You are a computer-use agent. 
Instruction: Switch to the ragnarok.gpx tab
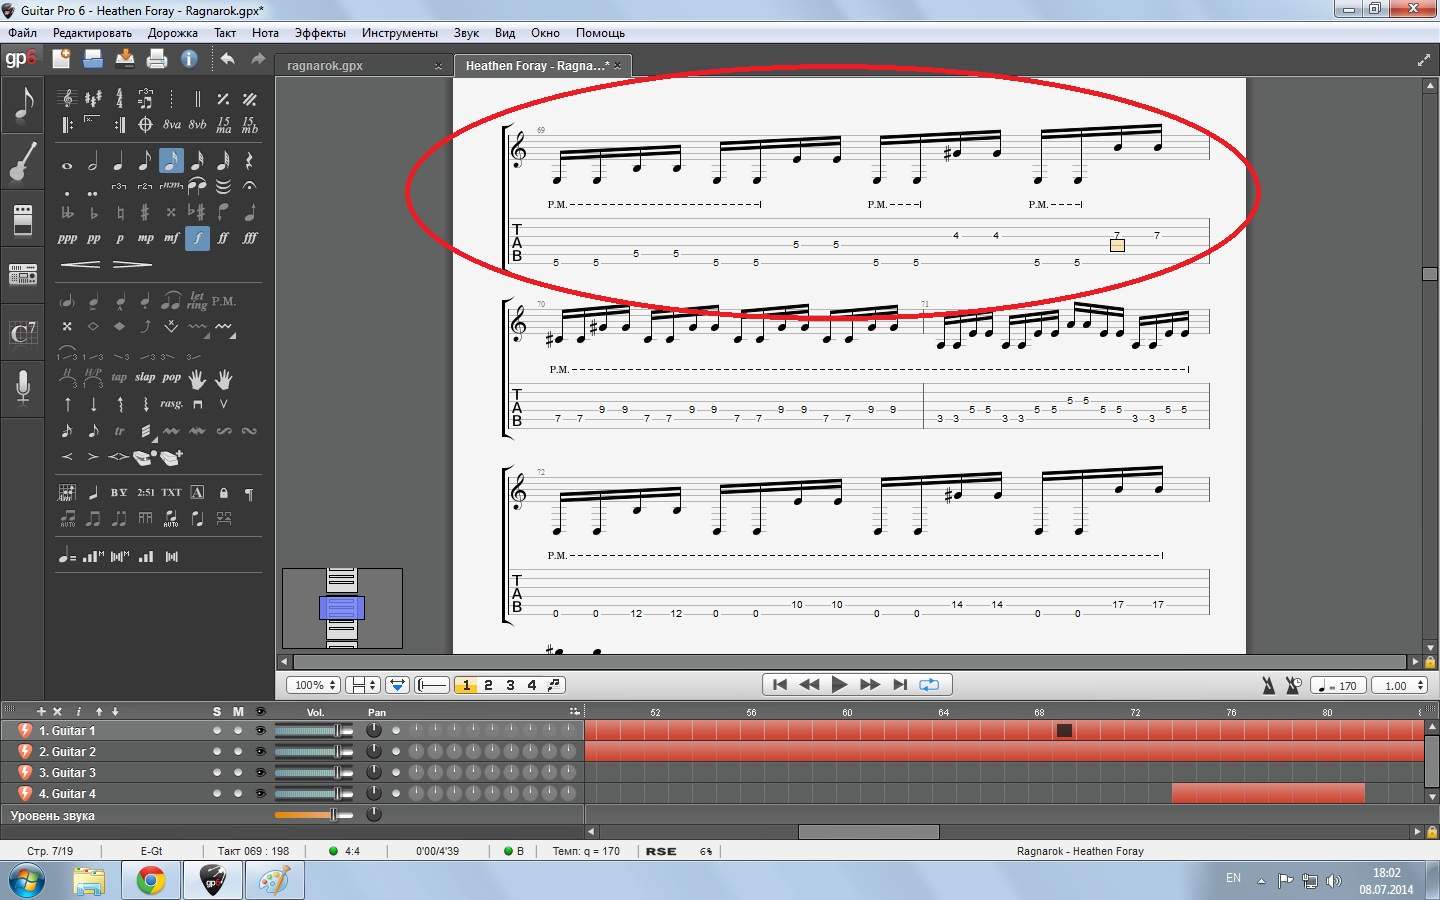click(x=325, y=66)
